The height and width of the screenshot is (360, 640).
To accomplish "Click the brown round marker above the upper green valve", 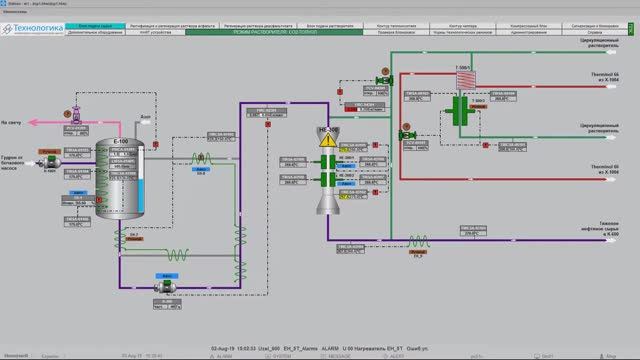I will click(385, 71).
